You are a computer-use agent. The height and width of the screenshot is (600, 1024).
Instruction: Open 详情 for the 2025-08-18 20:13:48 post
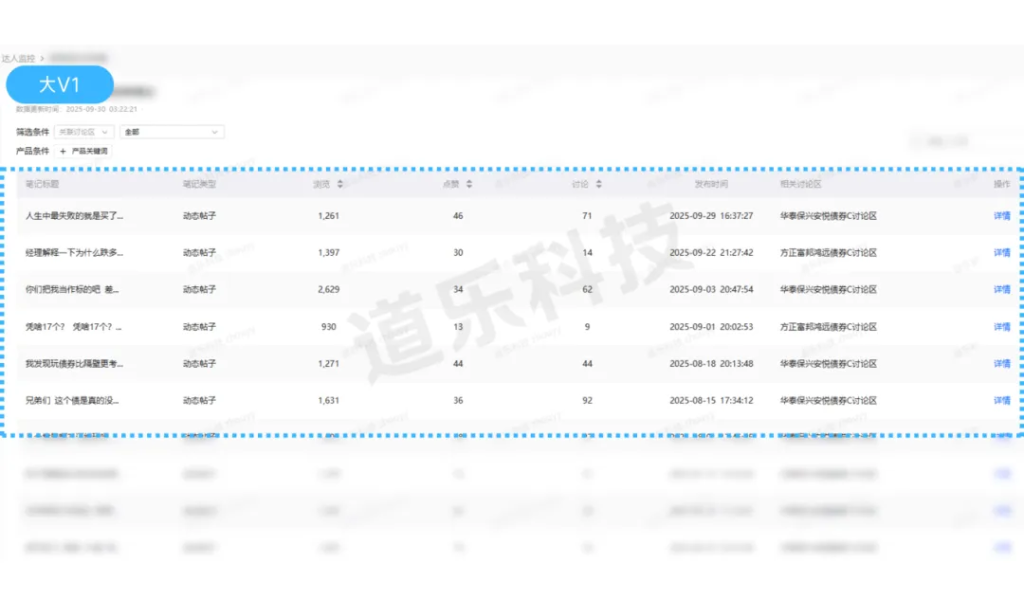[x=1001, y=363]
